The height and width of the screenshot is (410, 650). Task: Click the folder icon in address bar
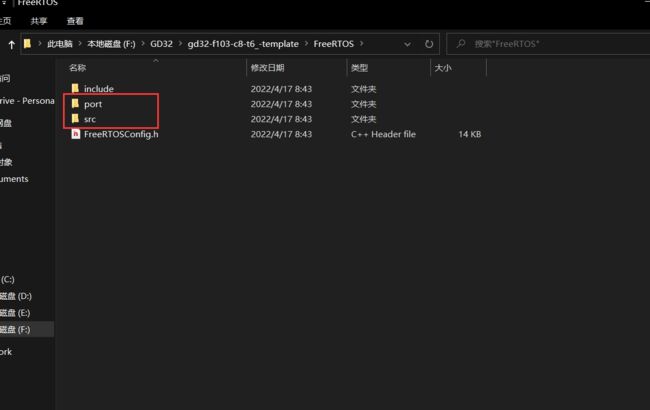[x=27, y=44]
